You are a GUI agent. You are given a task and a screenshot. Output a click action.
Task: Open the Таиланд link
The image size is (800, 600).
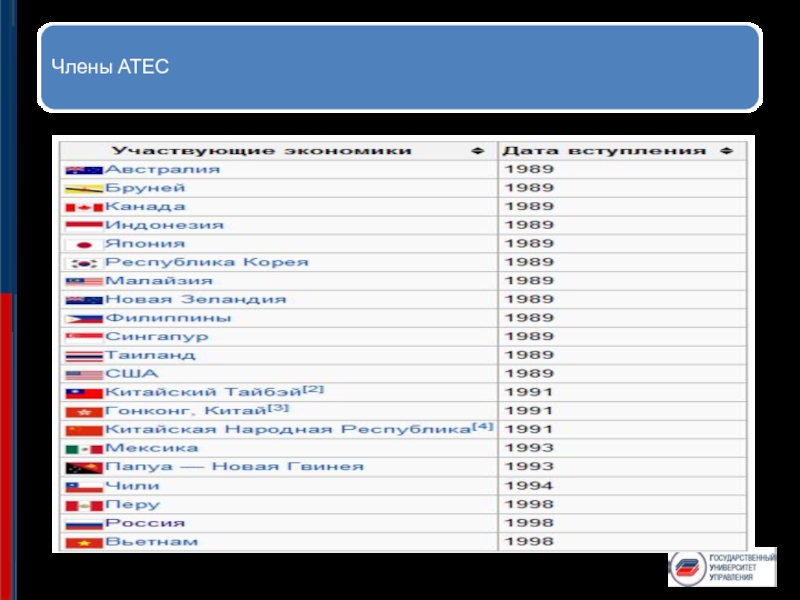click(150, 355)
